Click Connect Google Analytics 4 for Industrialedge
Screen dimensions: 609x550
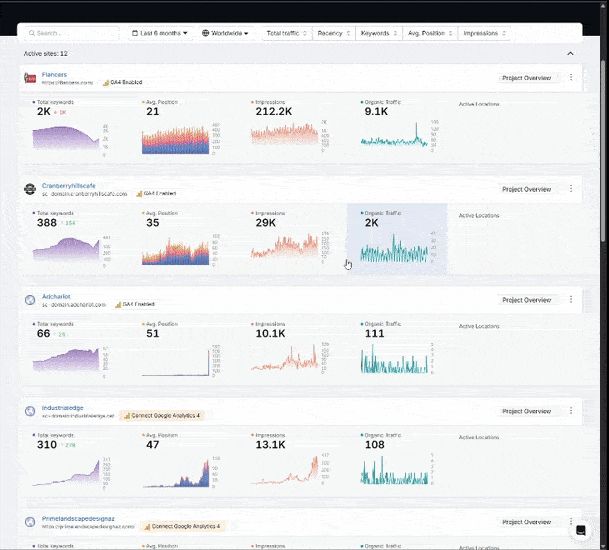pyautogui.click(x=162, y=416)
